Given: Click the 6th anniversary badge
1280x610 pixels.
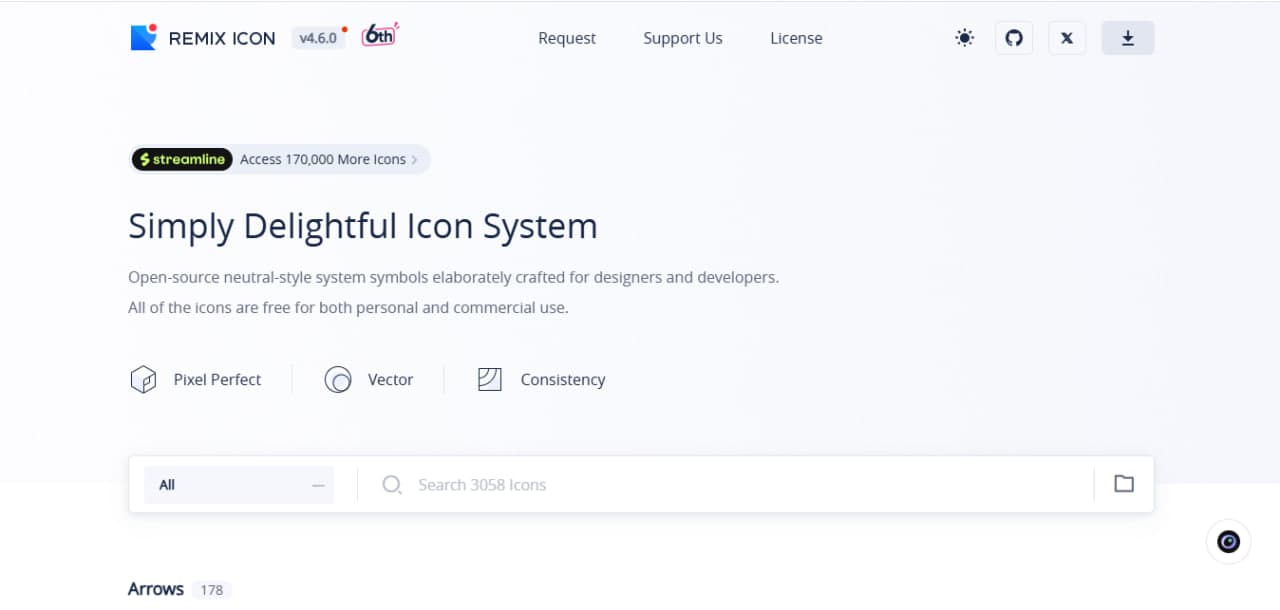Looking at the screenshot, I should pyautogui.click(x=379, y=35).
